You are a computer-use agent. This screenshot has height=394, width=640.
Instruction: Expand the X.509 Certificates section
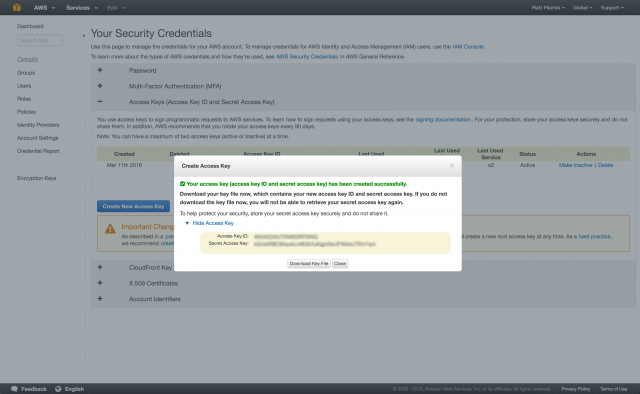point(100,283)
